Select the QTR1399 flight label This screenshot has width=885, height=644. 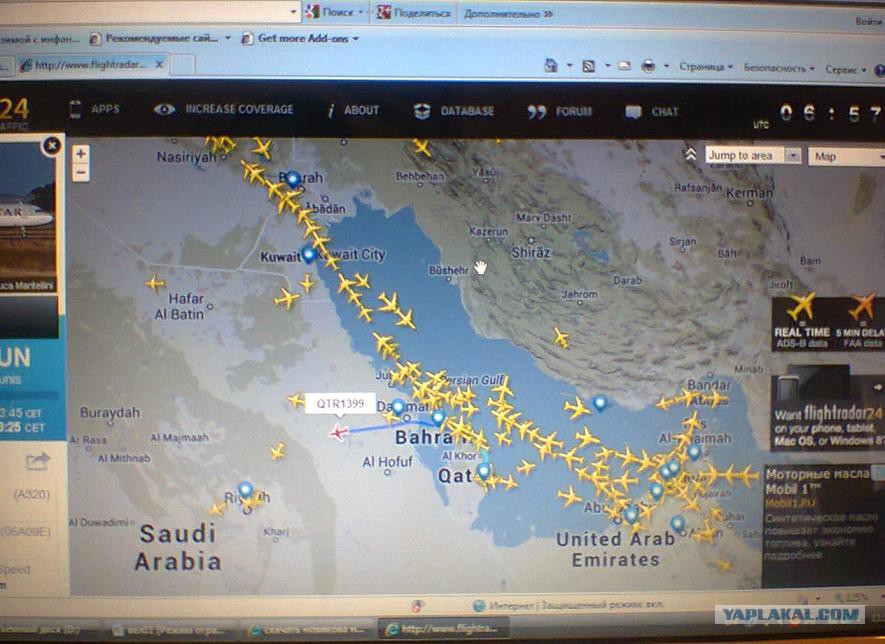340,404
